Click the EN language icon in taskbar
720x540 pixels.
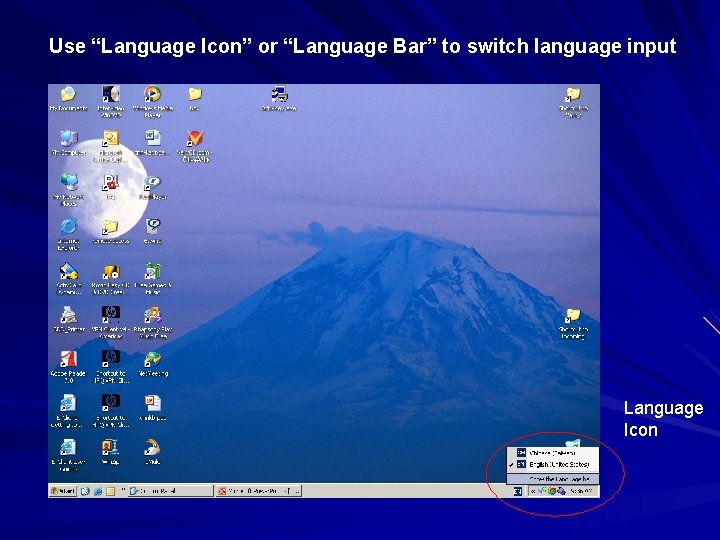point(518,491)
